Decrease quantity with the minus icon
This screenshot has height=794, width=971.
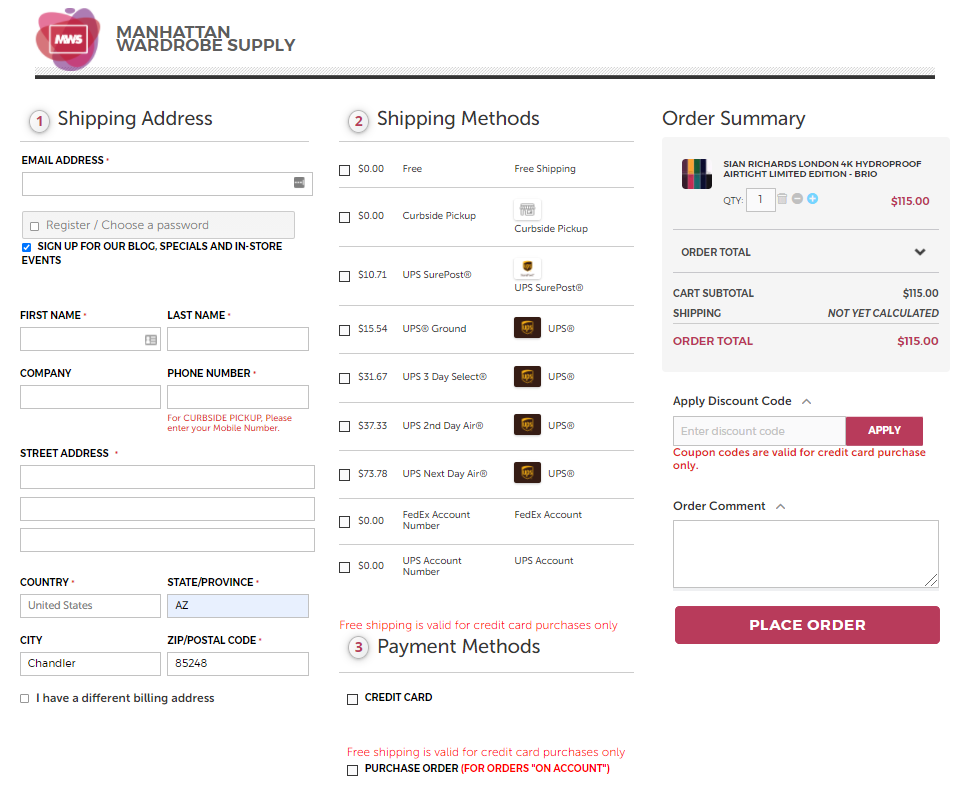click(798, 199)
